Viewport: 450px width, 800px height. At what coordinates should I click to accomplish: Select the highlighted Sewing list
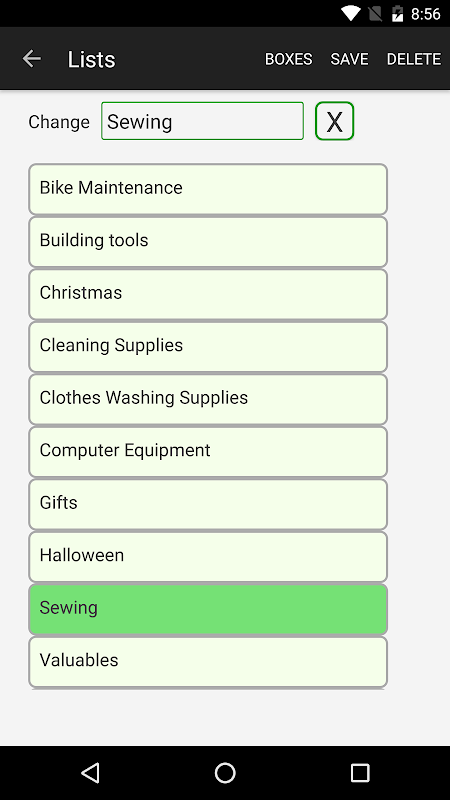(x=208, y=609)
